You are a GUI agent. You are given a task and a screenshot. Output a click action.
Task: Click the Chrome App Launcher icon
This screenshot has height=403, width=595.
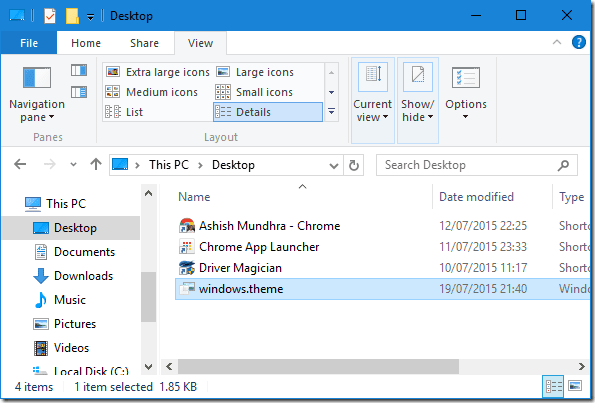coord(186,247)
